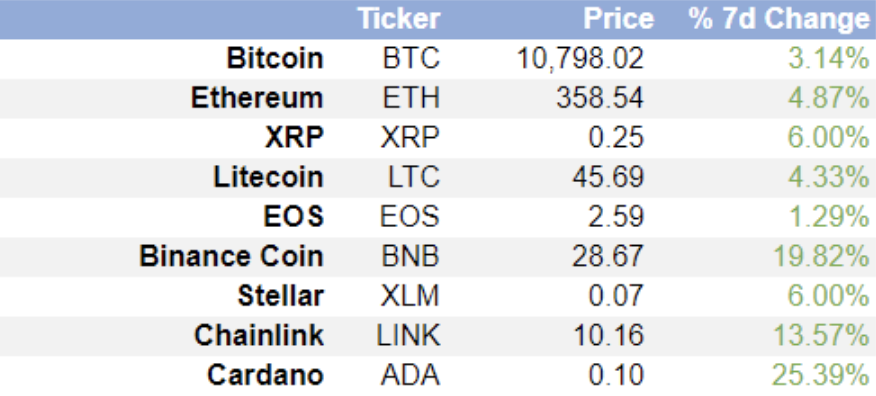Click the LINK 10.16 price cell
Viewport: 876px width, 396px height.
coord(608,336)
